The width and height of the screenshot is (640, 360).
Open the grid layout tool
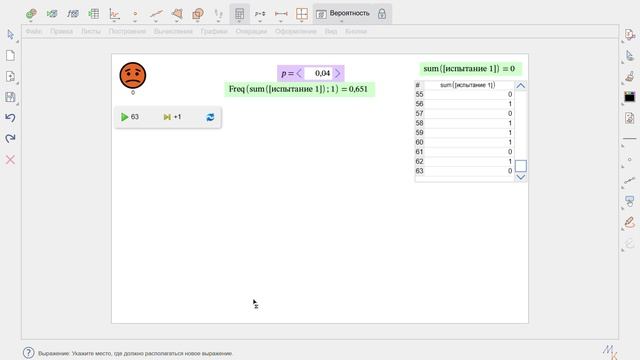point(302,14)
